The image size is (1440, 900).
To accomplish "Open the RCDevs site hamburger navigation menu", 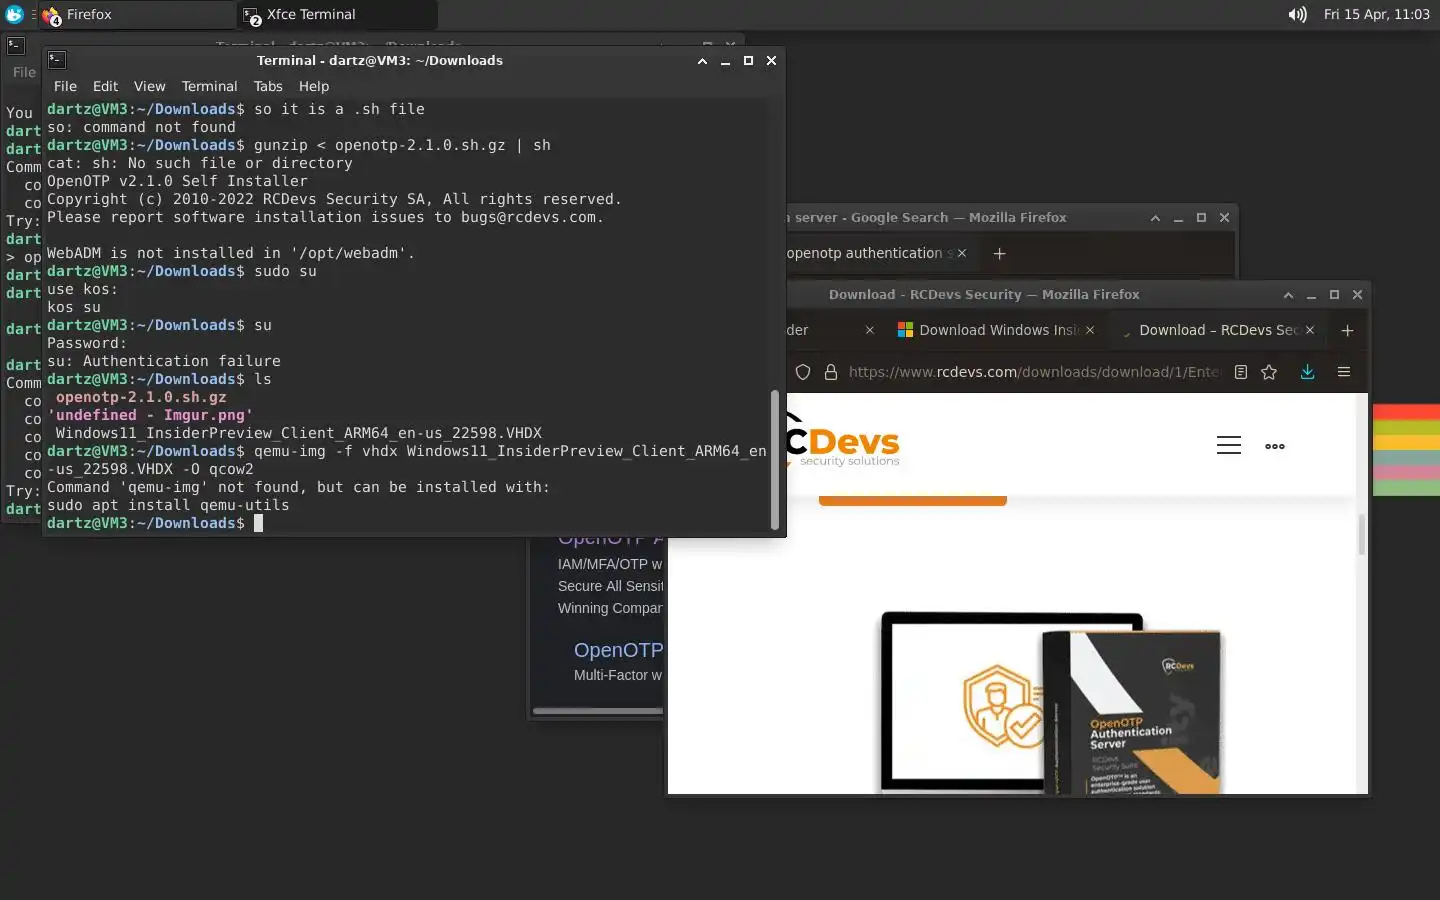I will [x=1229, y=445].
